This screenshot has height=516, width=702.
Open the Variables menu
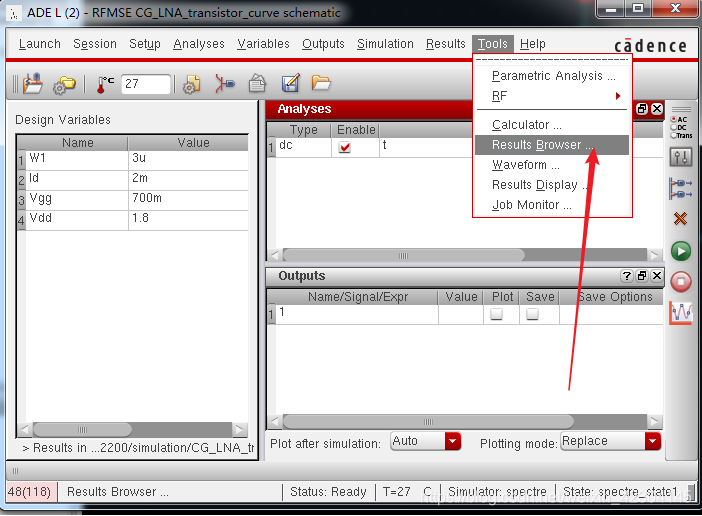[x=263, y=44]
